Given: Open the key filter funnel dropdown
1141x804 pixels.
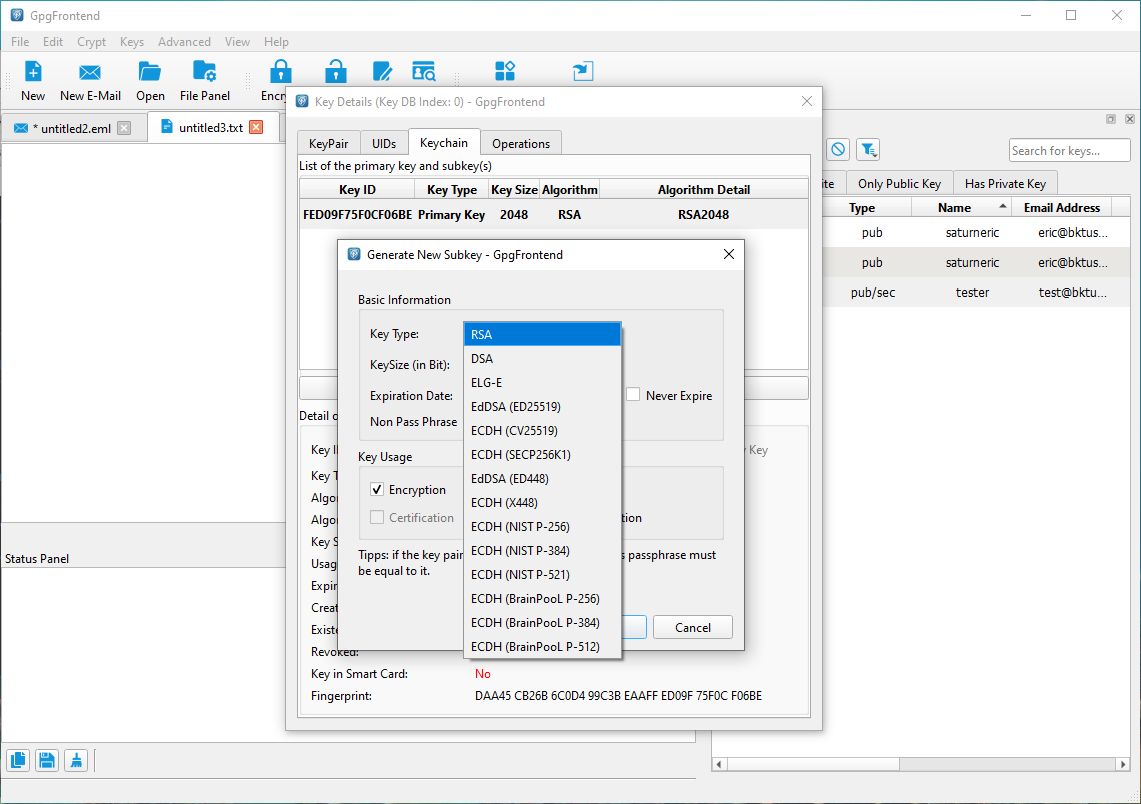Looking at the screenshot, I should tap(868, 149).
